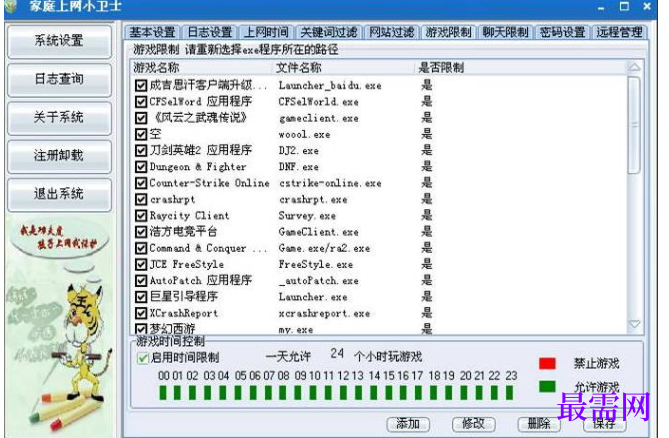Minimize the 家庭上网小卫士 window

click(602, 7)
